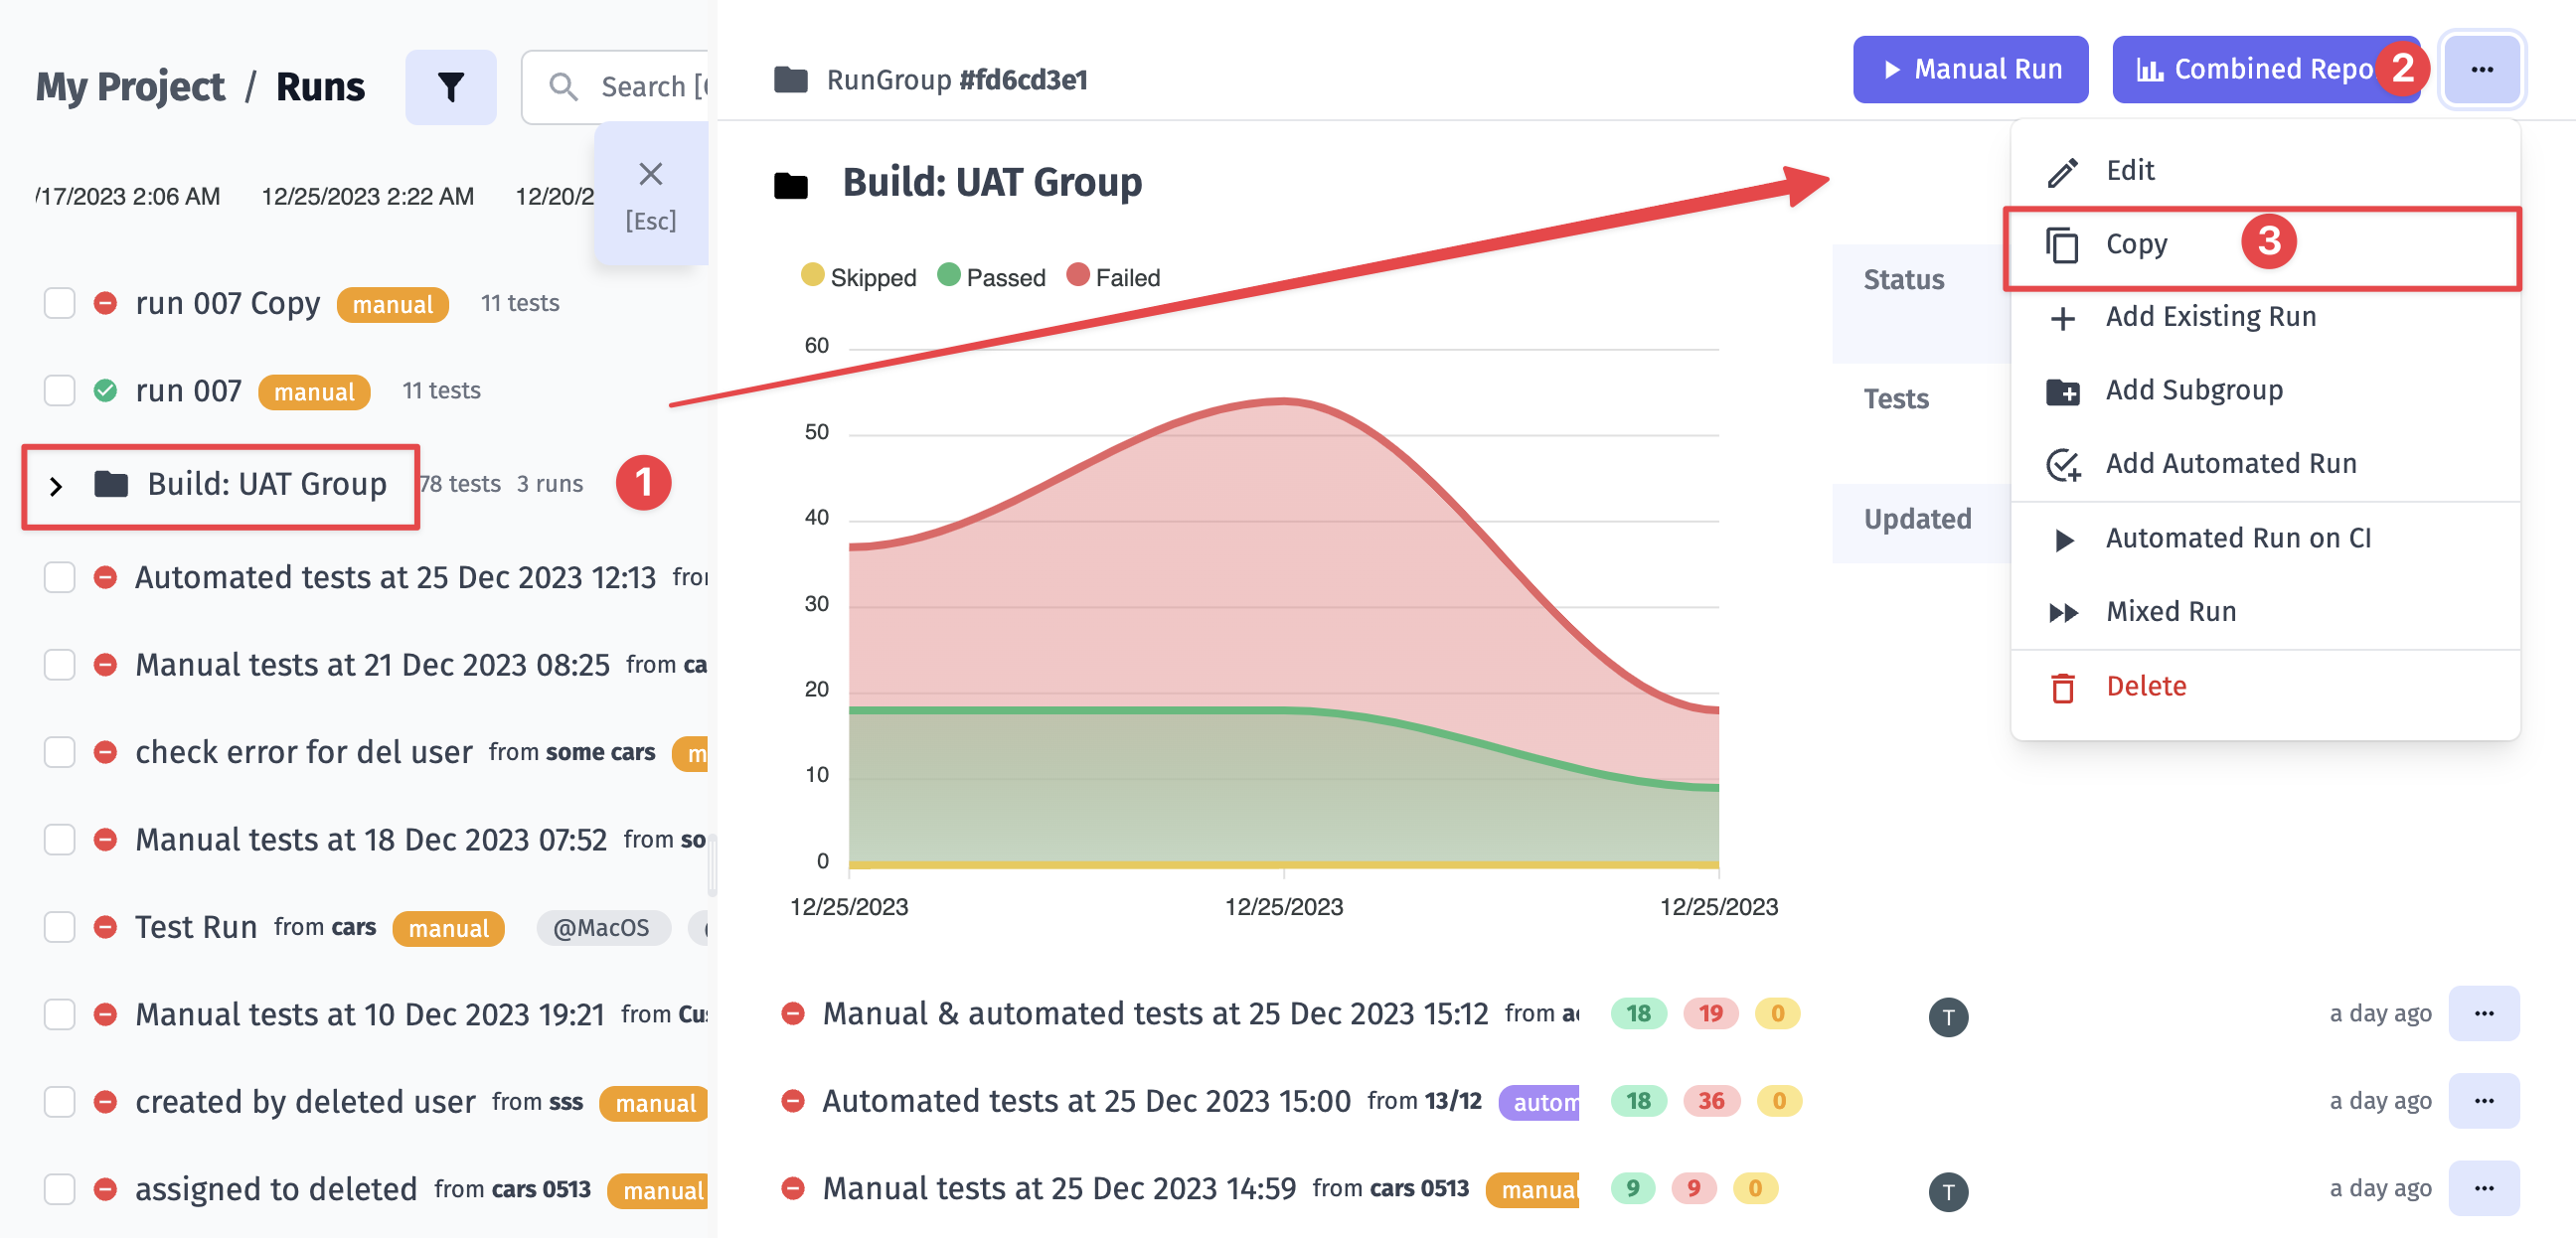
Task: Check the box for run 007
Action: [60, 390]
